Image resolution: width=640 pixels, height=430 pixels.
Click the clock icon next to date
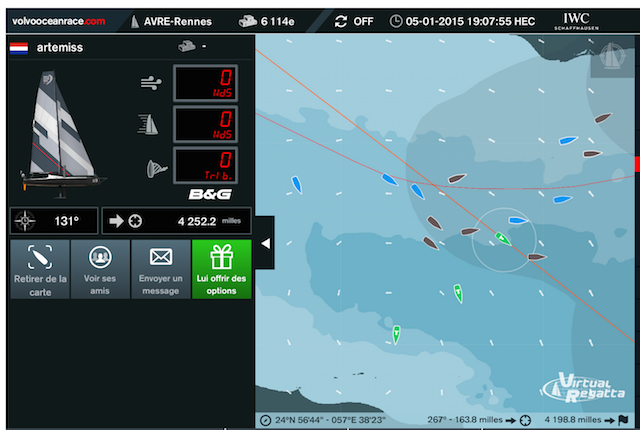pyautogui.click(x=397, y=20)
